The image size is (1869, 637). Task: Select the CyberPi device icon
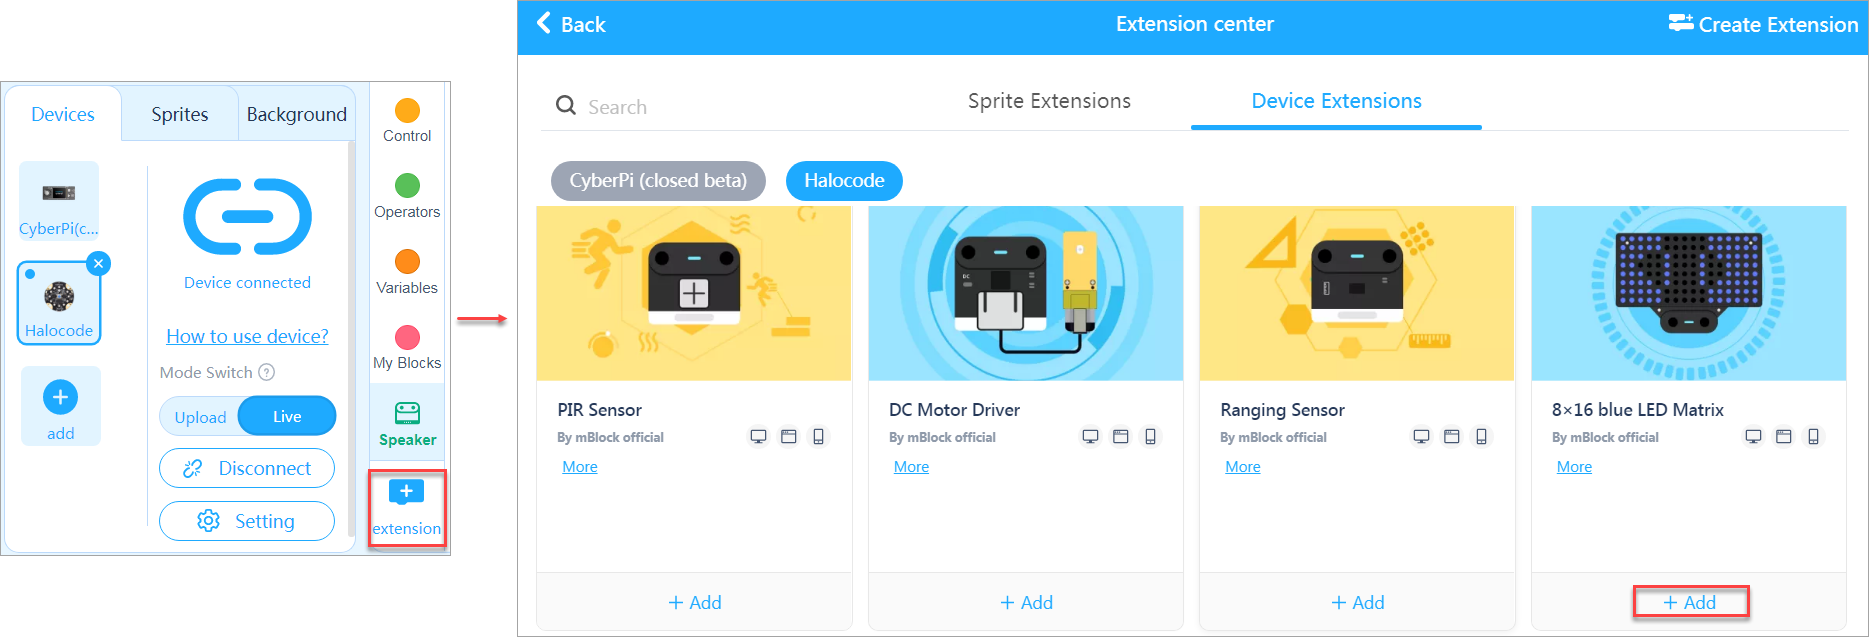coord(58,193)
